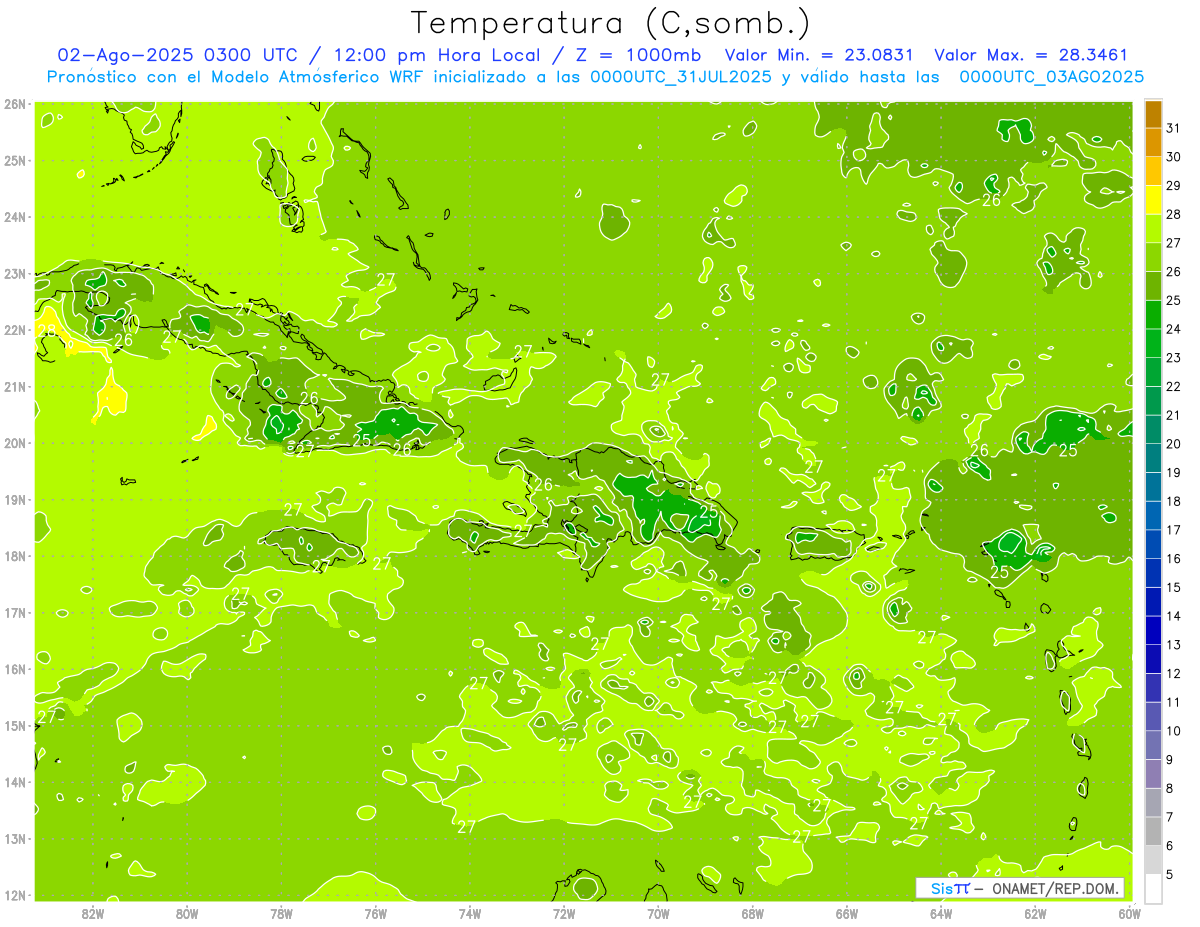
Task: Click the "82W" longitude axis label
Action: click(x=93, y=913)
